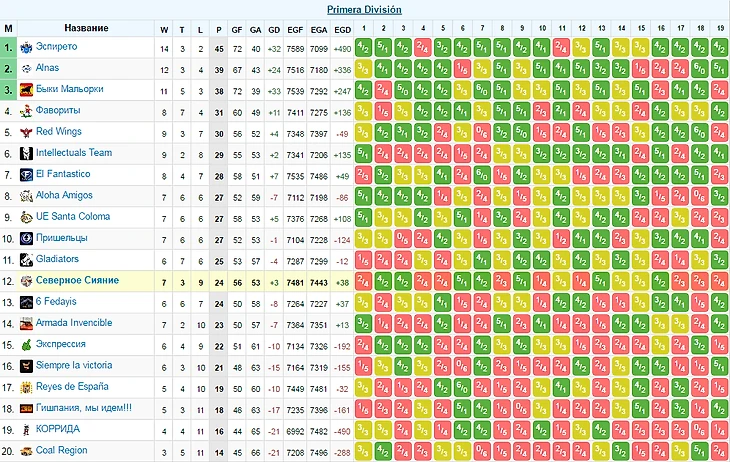Click the Эспирето team logo icon
Viewport: 730px width, 462px height.
[26, 47]
